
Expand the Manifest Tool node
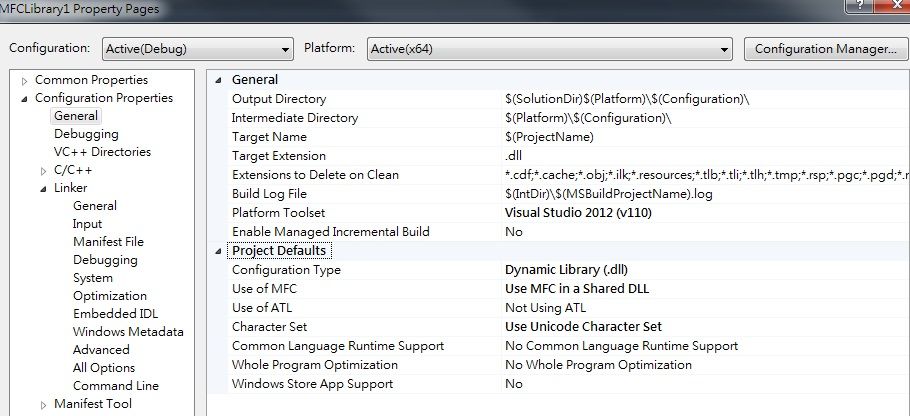44,404
